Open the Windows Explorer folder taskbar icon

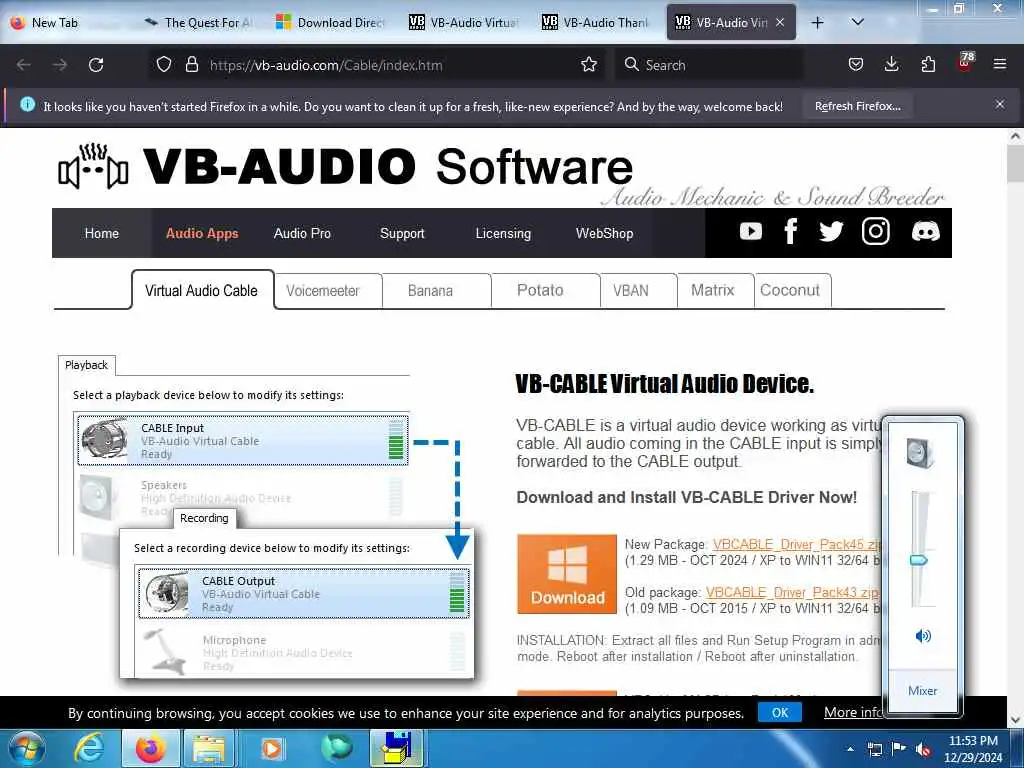(210, 748)
